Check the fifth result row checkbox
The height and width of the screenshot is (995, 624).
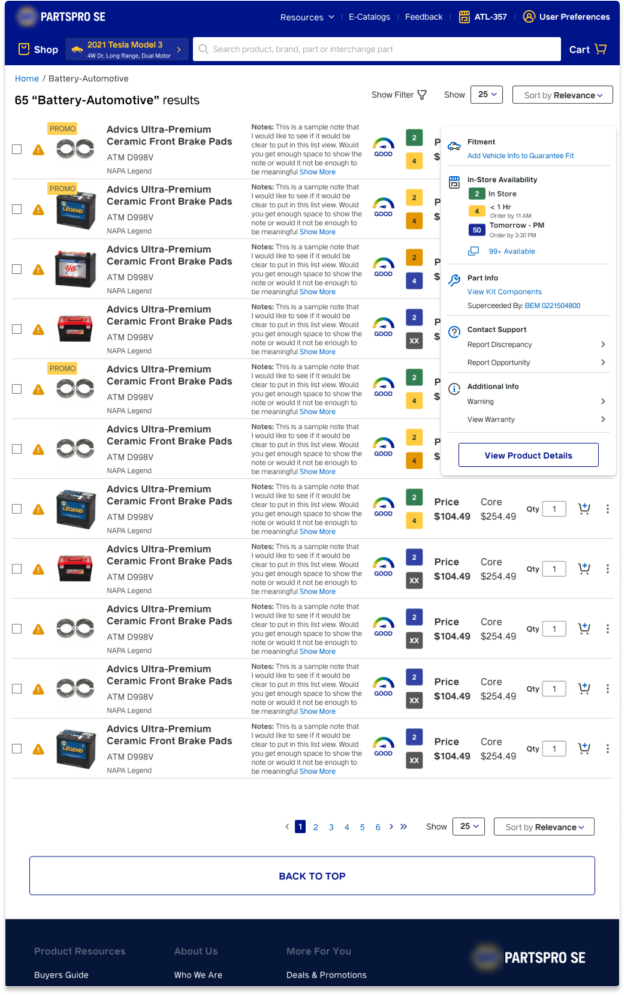pyautogui.click(x=17, y=389)
